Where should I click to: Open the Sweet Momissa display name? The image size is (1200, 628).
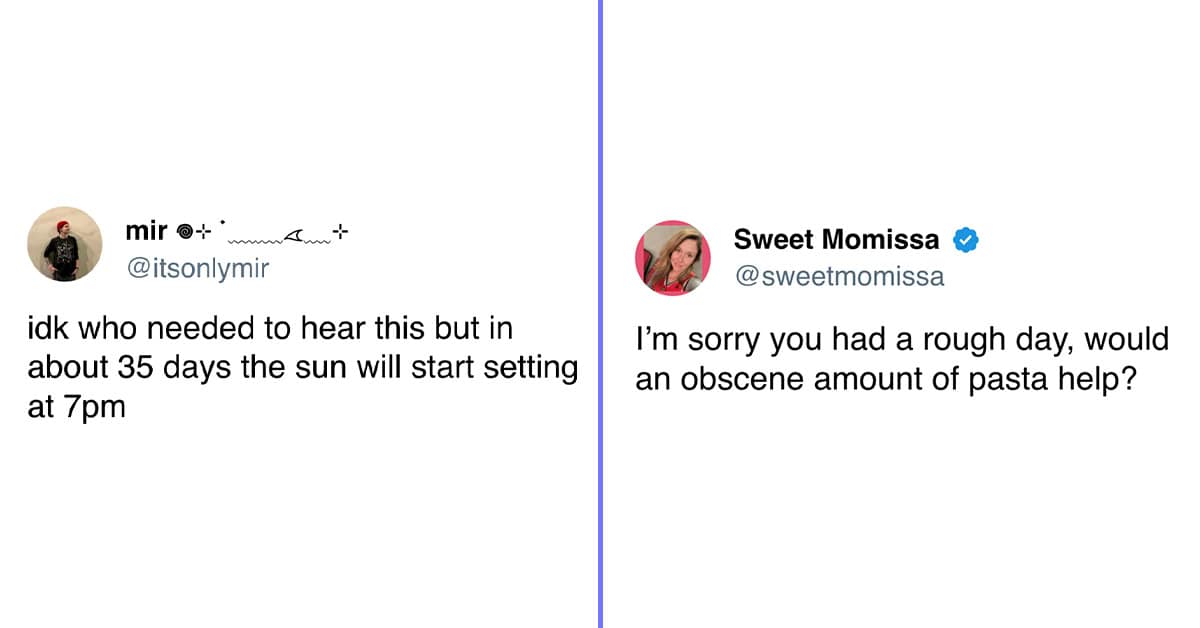tap(836, 240)
